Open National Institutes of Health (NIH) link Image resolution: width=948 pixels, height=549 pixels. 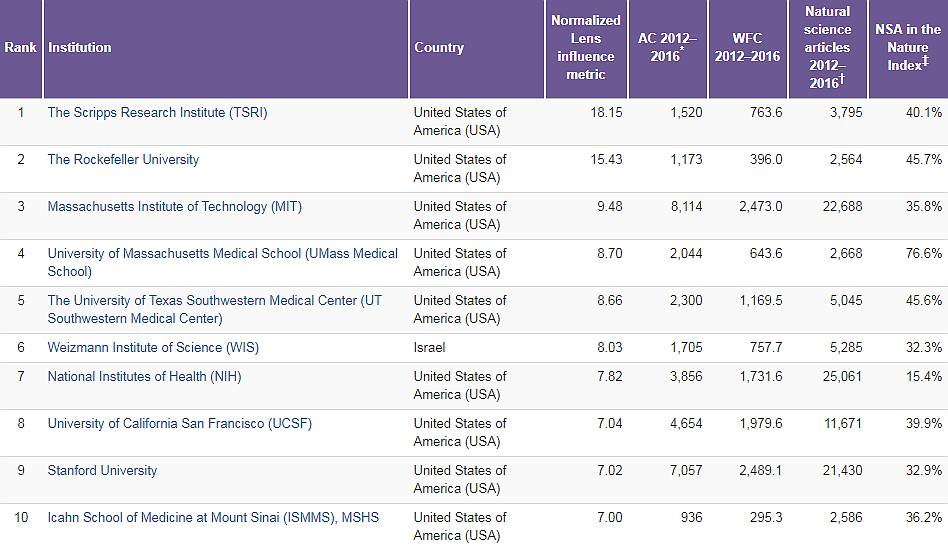click(144, 376)
